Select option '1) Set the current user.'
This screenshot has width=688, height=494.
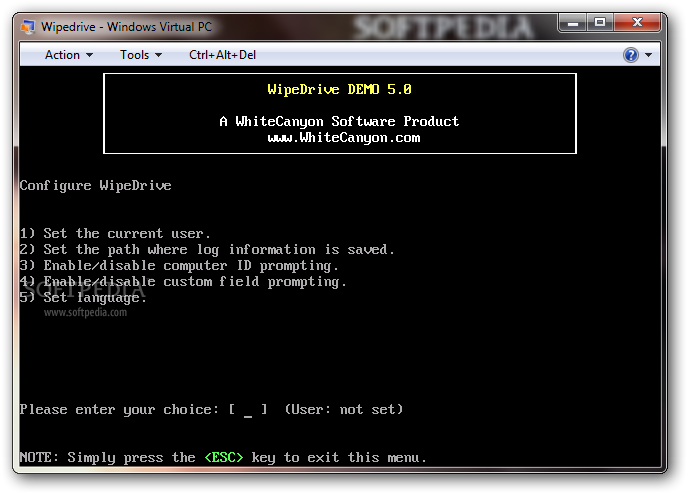click(115, 233)
